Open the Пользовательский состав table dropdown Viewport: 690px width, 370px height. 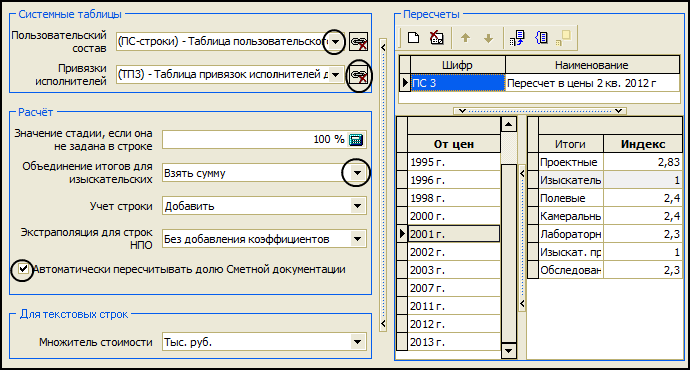coord(336,42)
